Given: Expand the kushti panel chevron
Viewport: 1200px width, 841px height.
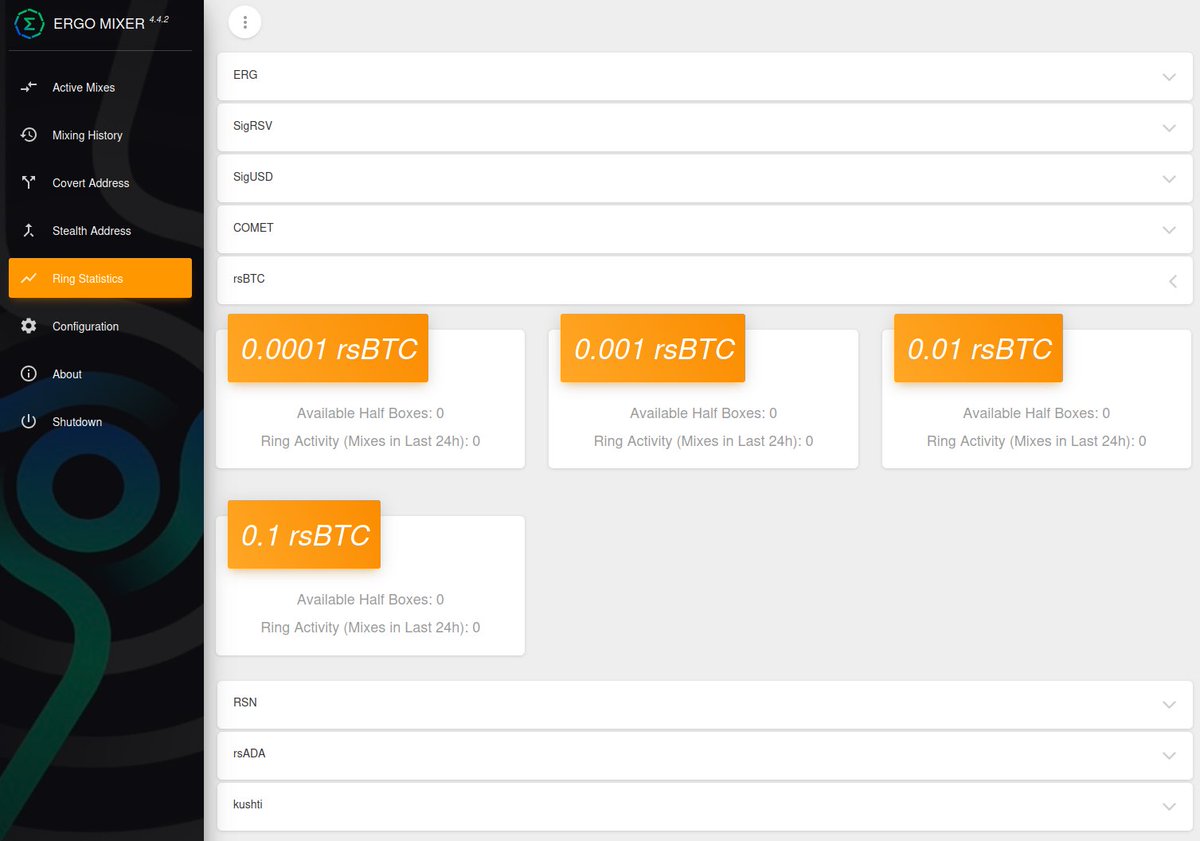Looking at the screenshot, I should click(x=1169, y=807).
